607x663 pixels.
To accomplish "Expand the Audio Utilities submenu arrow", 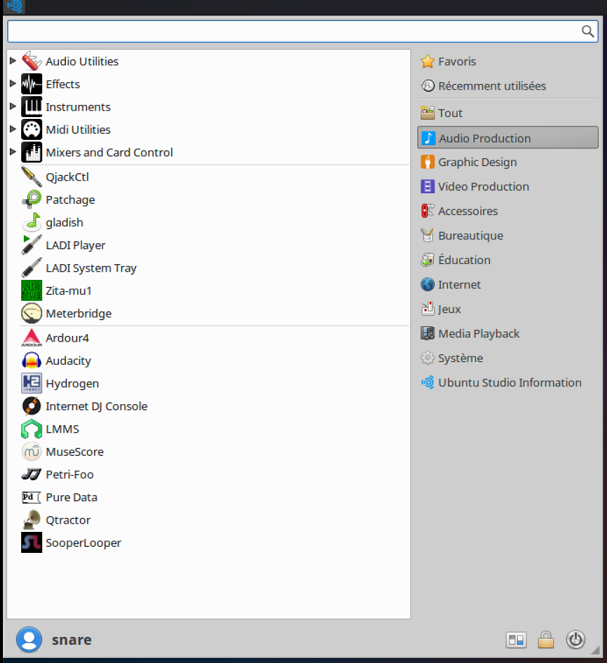I will pos(13,61).
